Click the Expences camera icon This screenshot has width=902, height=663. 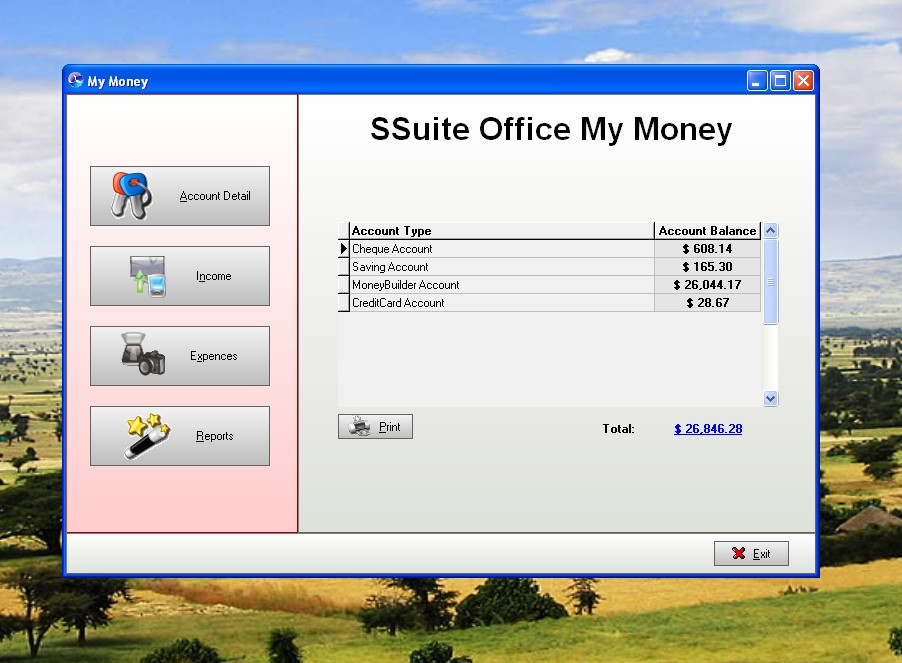click(x=143, y=354)
